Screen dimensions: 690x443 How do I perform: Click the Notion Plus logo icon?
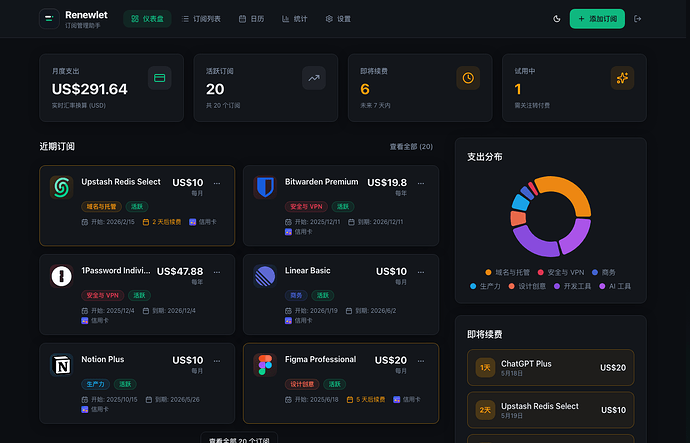62,365
